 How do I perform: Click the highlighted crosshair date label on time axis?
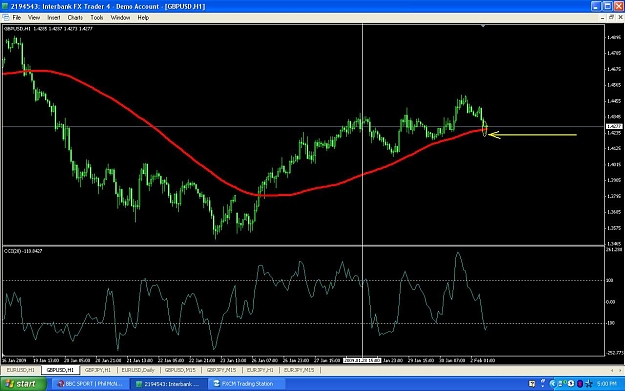point(362,360)
